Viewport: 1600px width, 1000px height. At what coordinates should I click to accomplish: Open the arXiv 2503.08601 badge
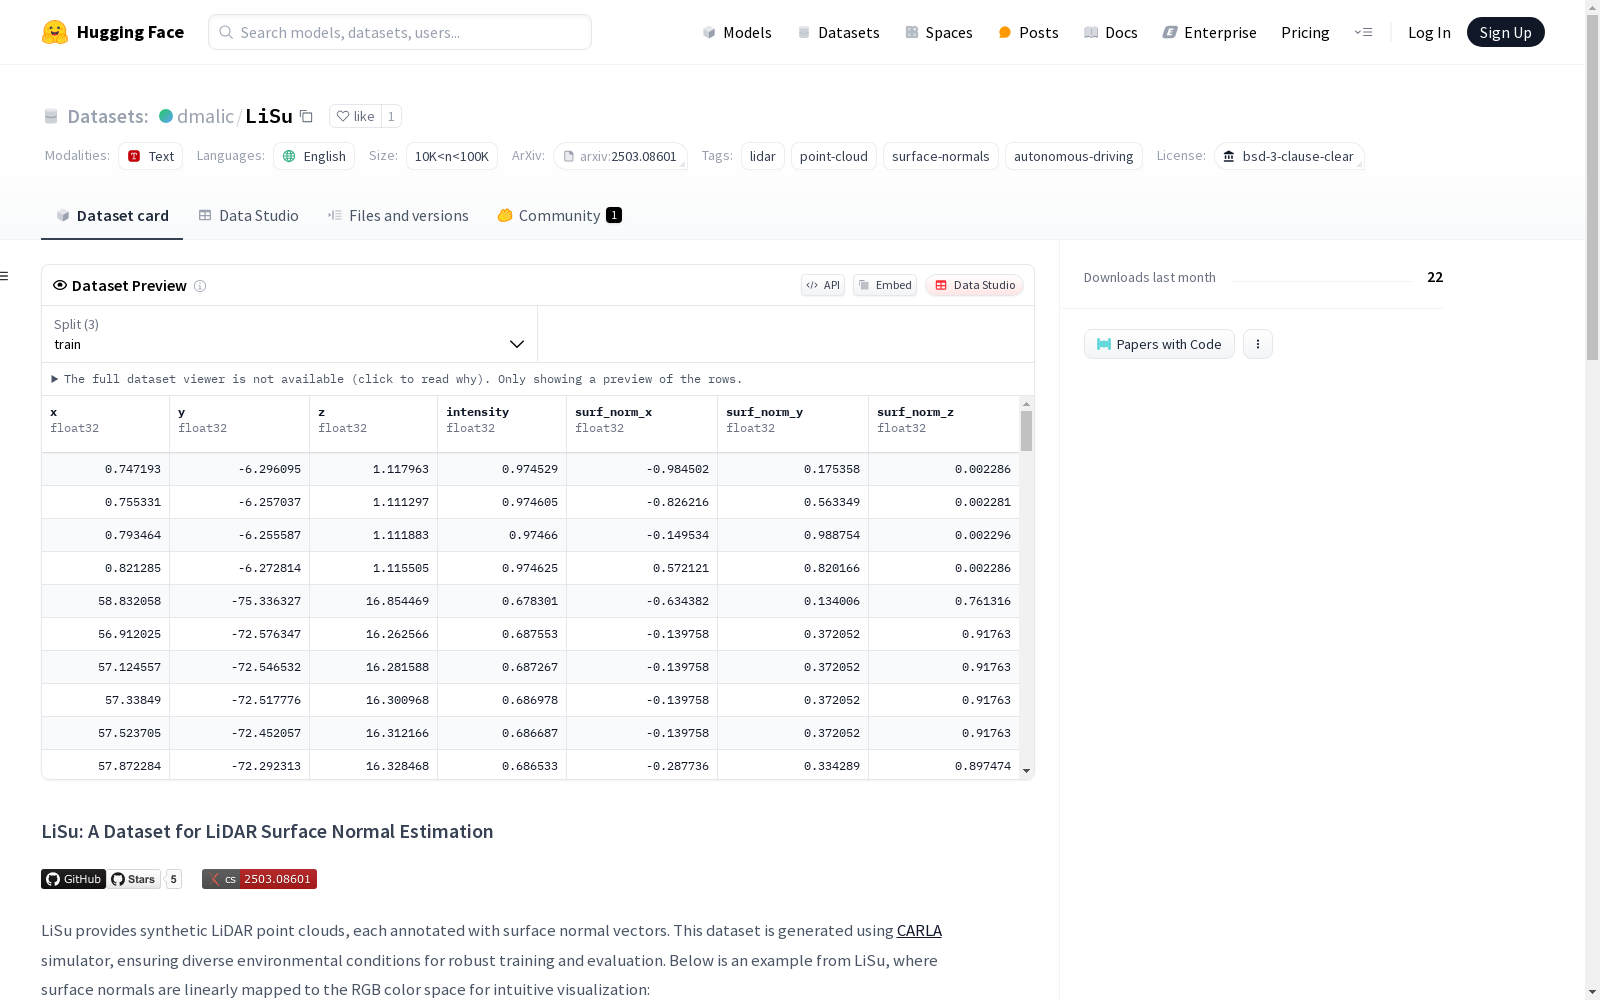click(260, 879)
